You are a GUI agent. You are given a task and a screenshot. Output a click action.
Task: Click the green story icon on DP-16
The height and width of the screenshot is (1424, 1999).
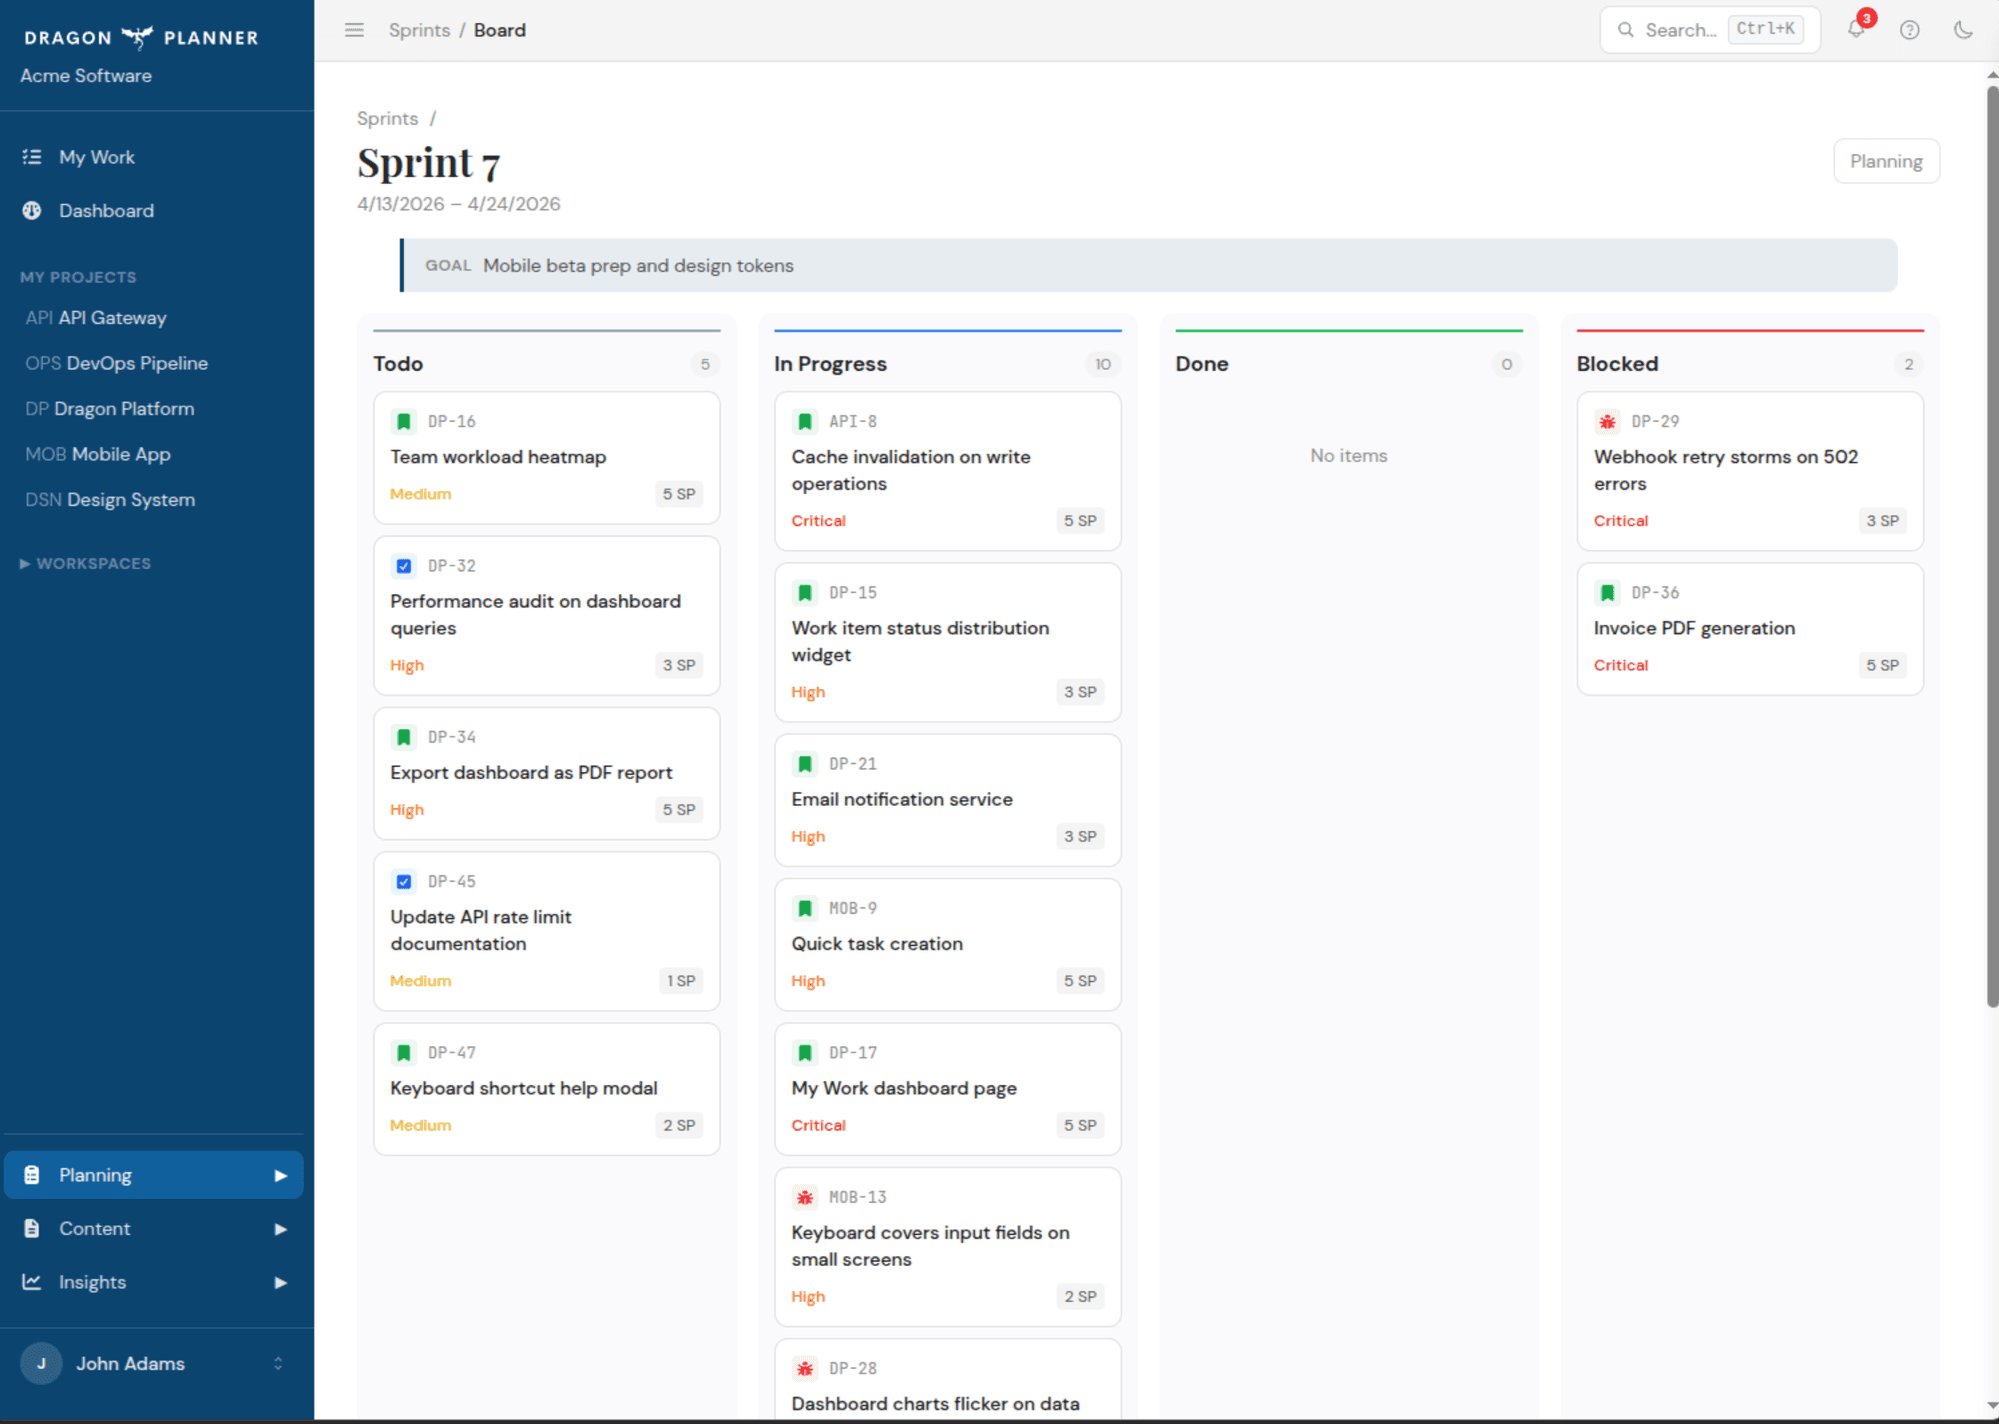404,421
